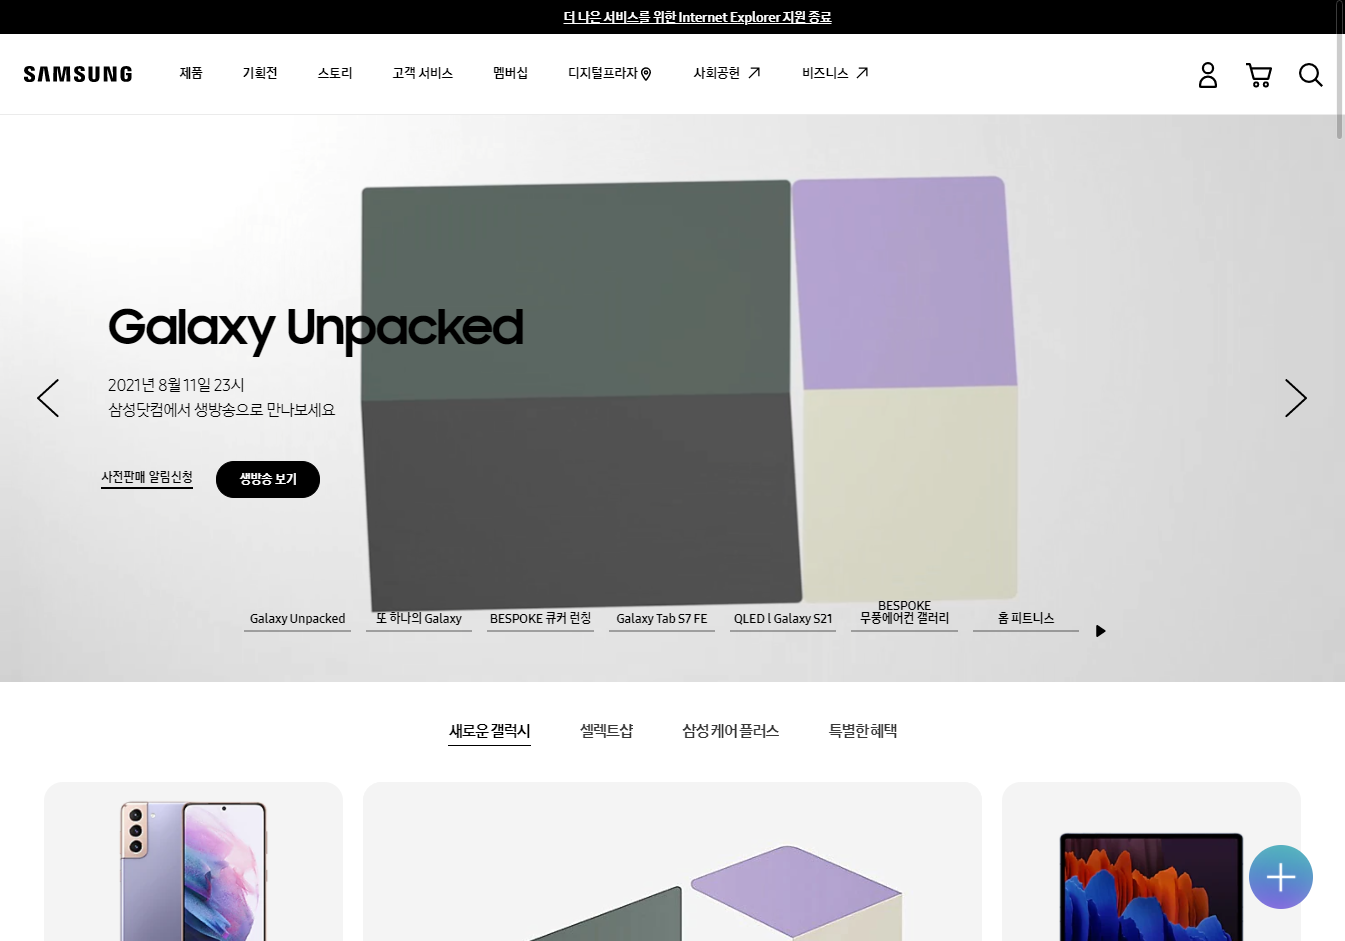The width and height of the screenshot is (1345, 941).
Task: Select BESPOKE 큐커 런칭 slide indicator
Action: (540, 620)
